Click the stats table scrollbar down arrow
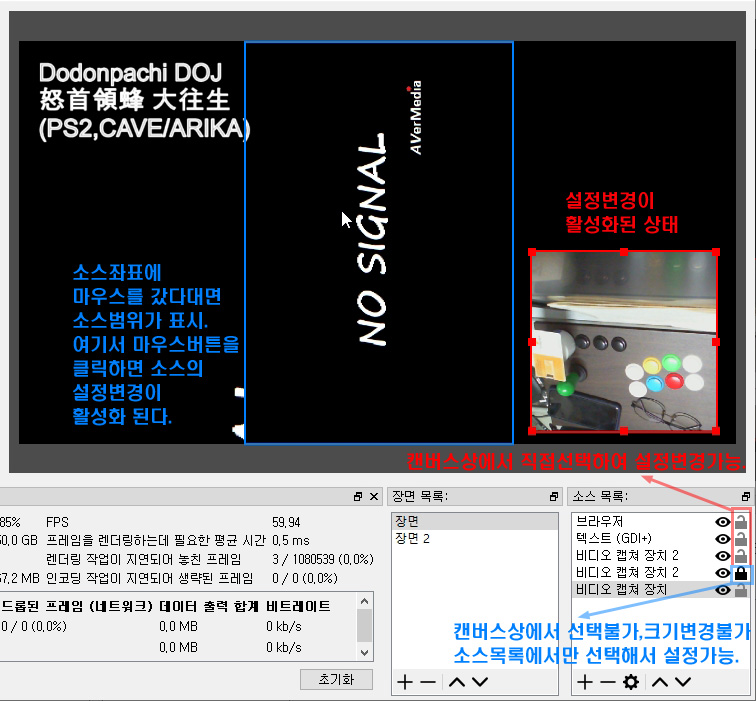Screen dimensions: 756x701 [364, 653]
